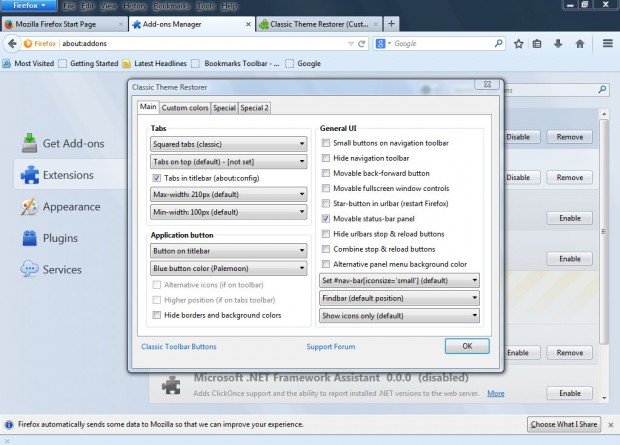
Task: Open the History menu
Action: (134, 6)
